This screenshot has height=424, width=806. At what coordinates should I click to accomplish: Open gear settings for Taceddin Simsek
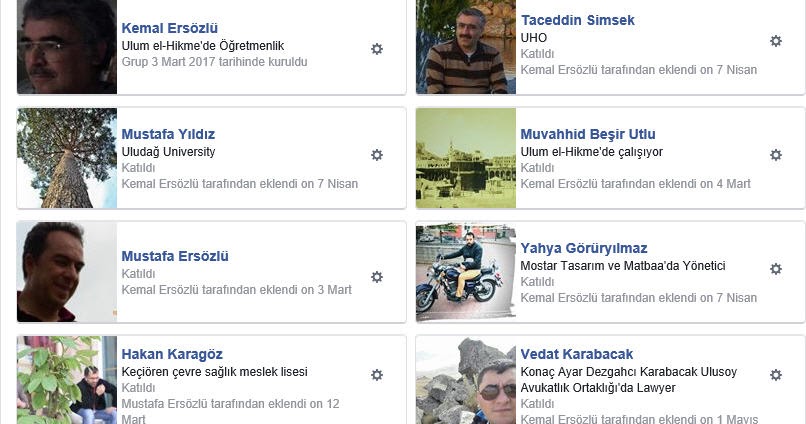[x=776, y=41]
